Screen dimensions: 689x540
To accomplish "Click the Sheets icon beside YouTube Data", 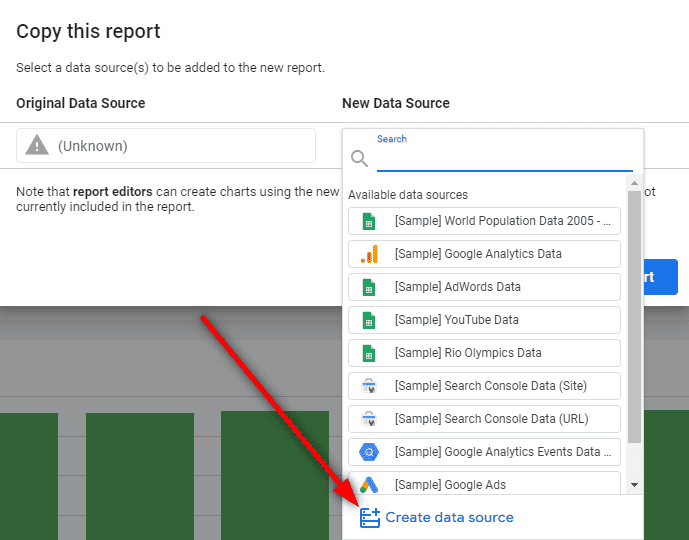I will [369, 320].
